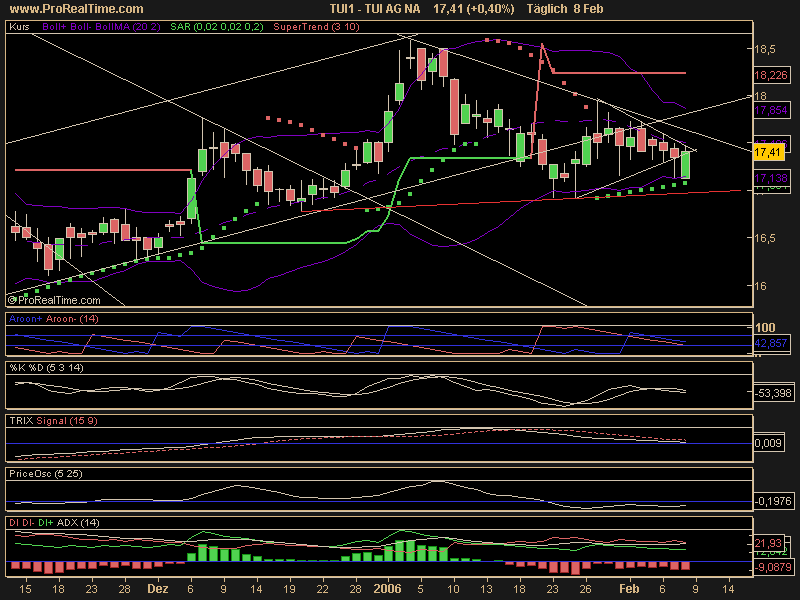Select the Aroon+ Aroon- (14) panel label
This screenshot has width=800, height=600.
pyautogui.click(x=56, y=318)
